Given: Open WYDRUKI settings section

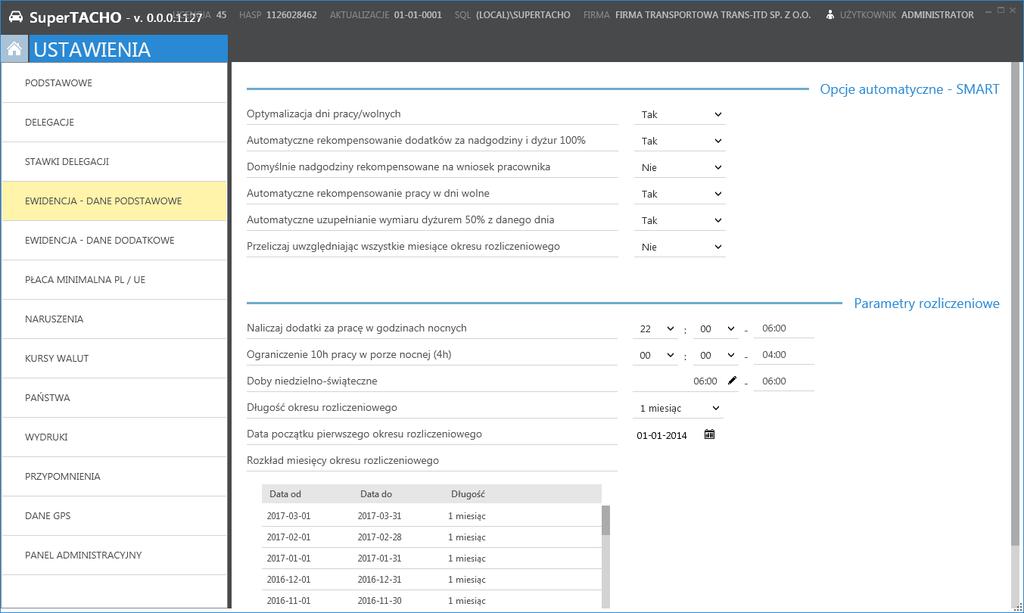Looking at the screenshot, I should (114, 437).
